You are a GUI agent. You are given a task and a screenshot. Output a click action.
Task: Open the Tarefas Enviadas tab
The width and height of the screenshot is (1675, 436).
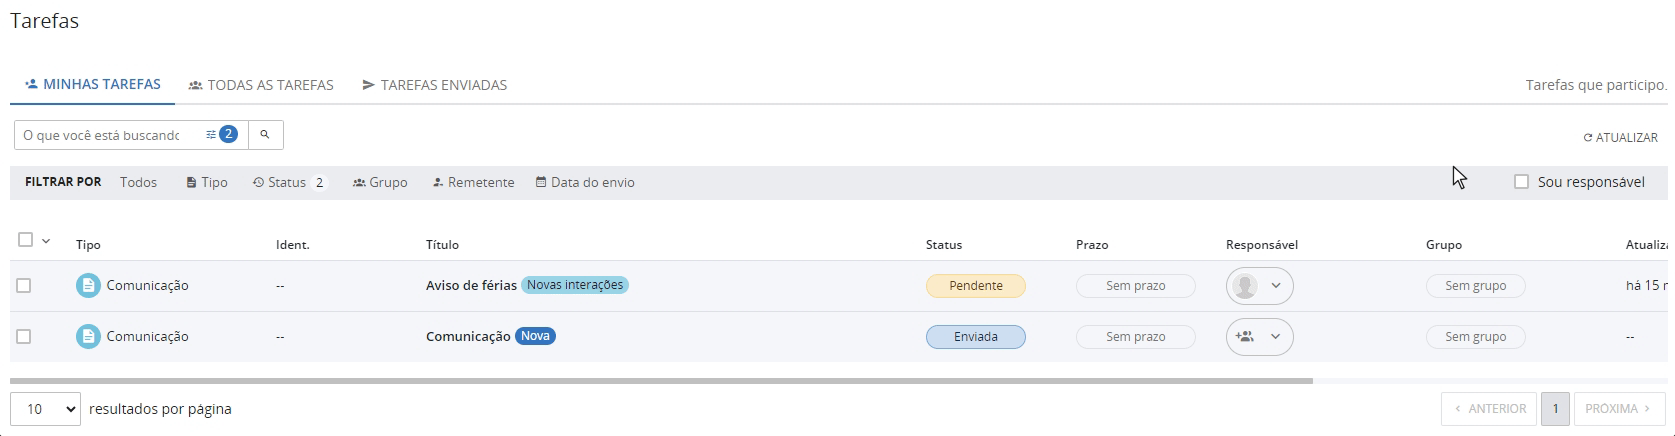(x=434, y=85)
